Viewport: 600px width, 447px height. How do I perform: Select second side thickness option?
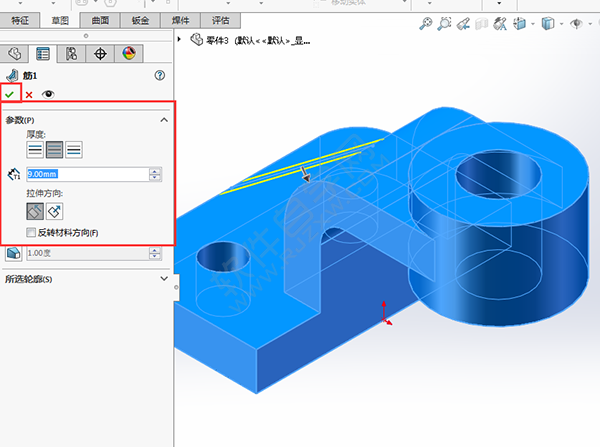(x=74, y=150)
